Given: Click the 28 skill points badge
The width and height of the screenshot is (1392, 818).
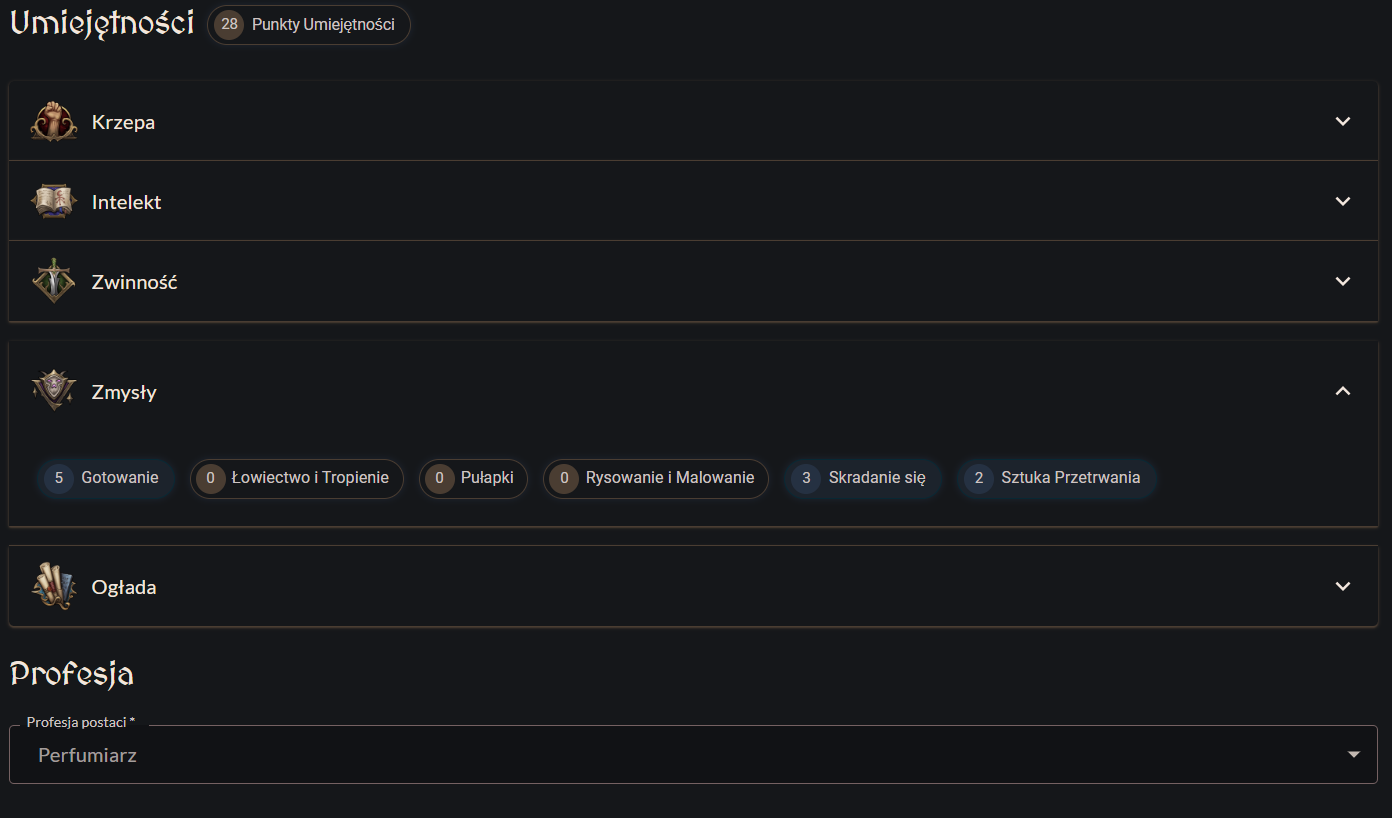Looking at the screenshot, I should (x=230, y=25).
